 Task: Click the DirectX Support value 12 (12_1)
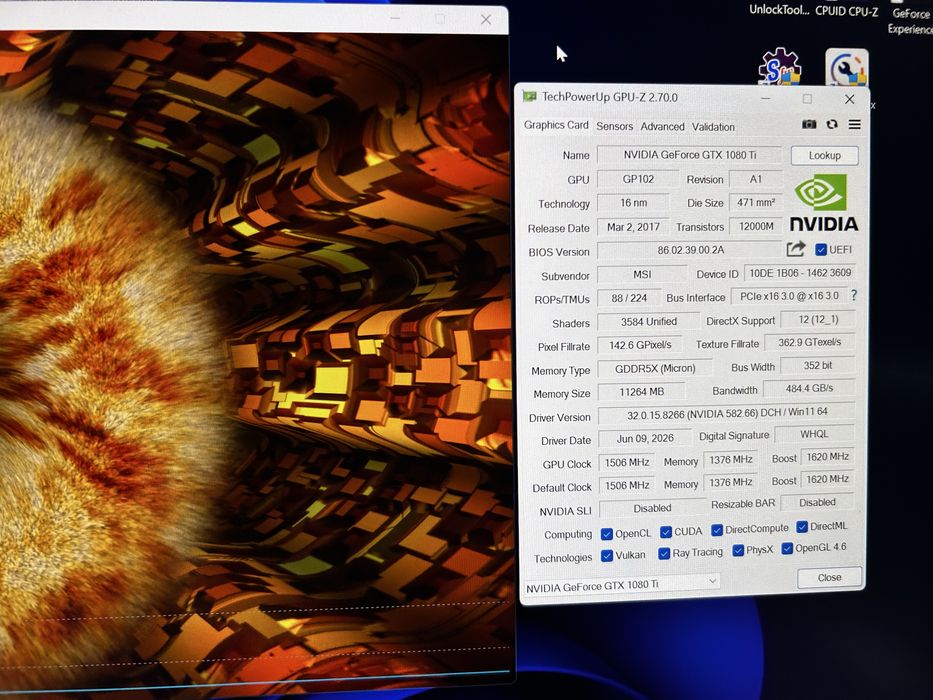pyautogui.click(x=818, y=320)
